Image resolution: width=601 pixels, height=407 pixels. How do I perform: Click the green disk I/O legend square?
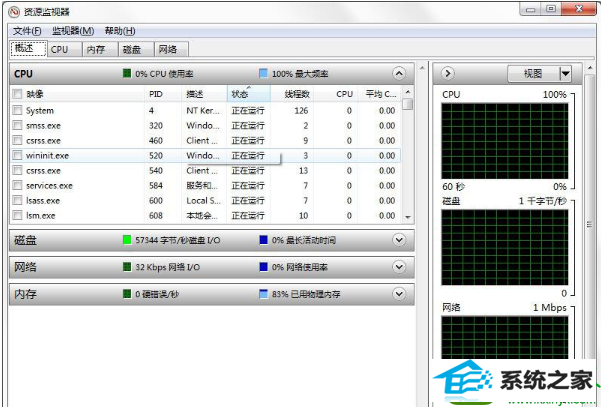tap(127, 240)
